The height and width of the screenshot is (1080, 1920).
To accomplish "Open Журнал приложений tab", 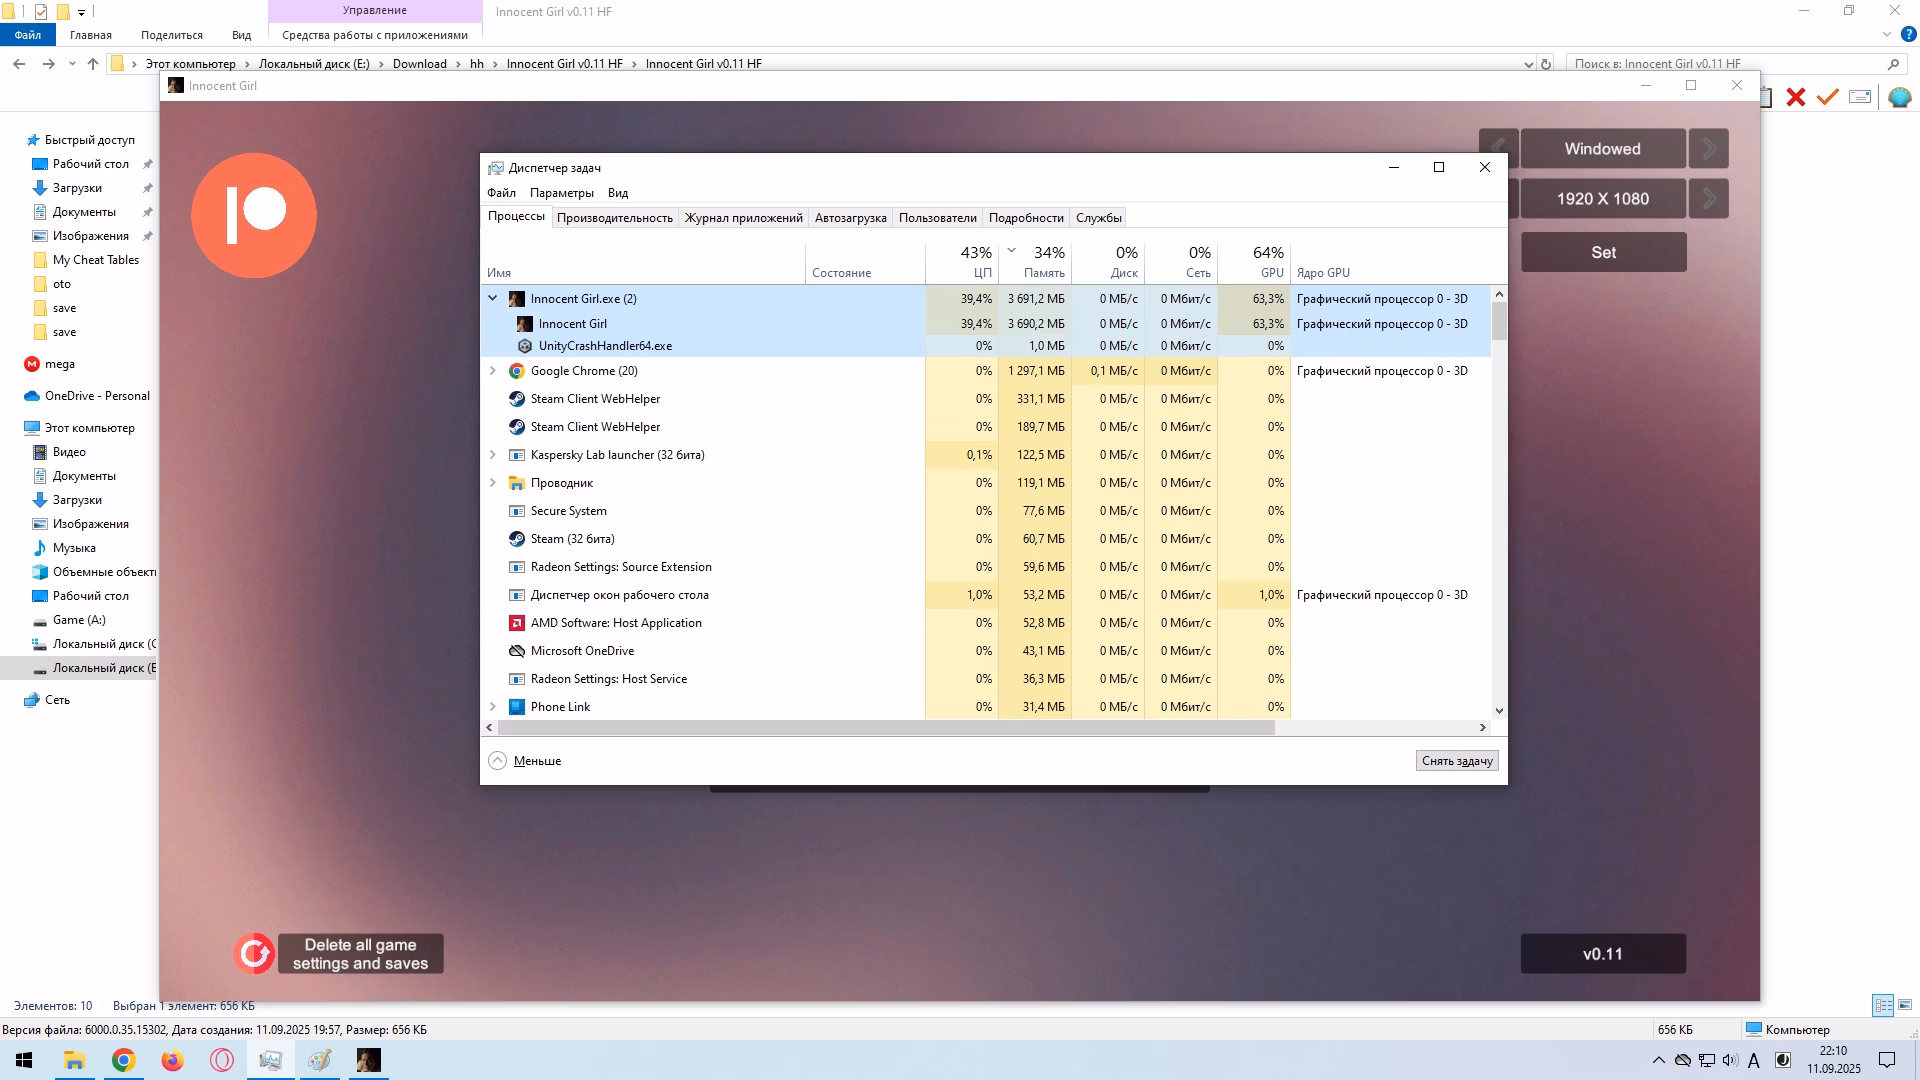I will [x=743, y=218].
